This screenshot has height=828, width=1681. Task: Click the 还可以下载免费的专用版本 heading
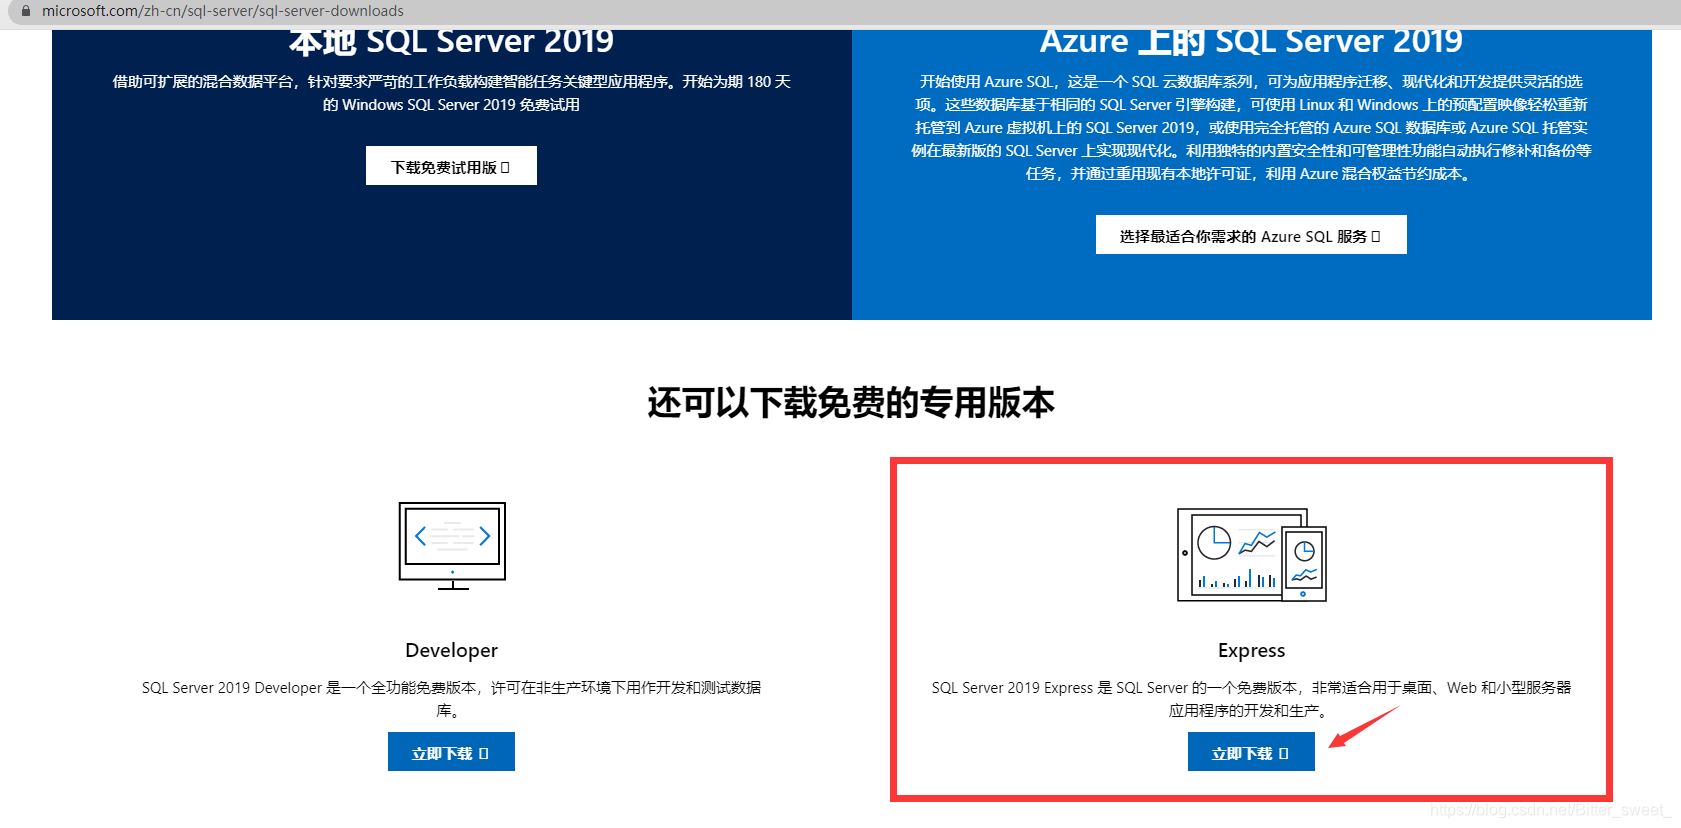click(x=851, y=402)
